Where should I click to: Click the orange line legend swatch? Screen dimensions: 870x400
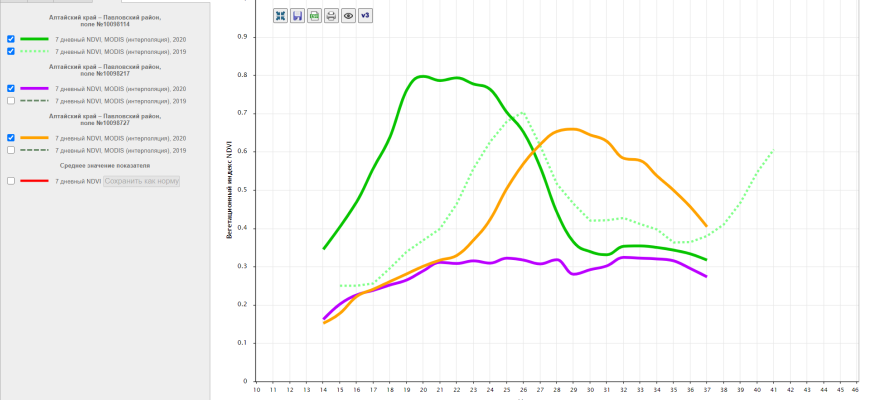point(35,138)
